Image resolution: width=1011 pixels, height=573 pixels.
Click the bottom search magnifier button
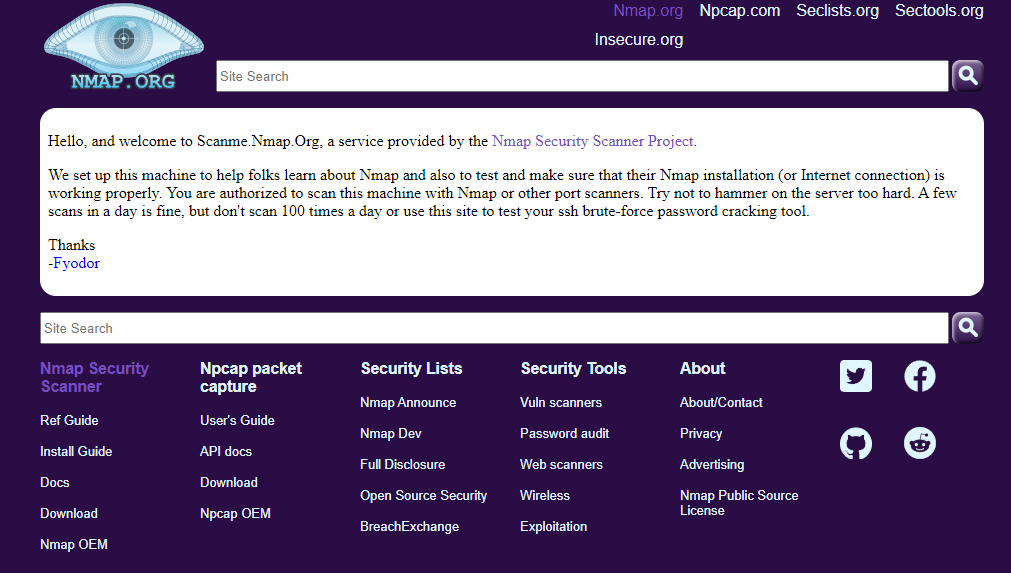[967, 328]
